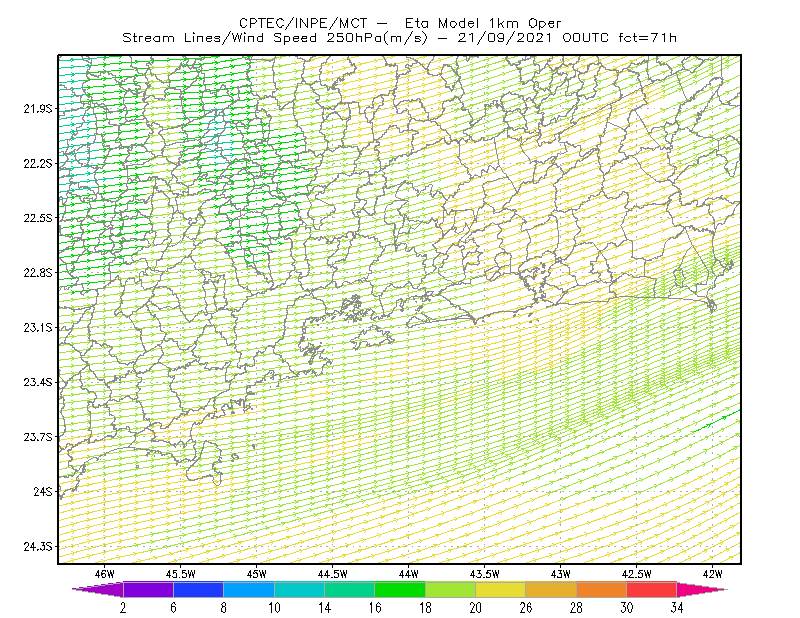This screenshot has height=618, width=800.
Task: Click the dark blue colorbar segment 6-8
Action: (198, 589)
